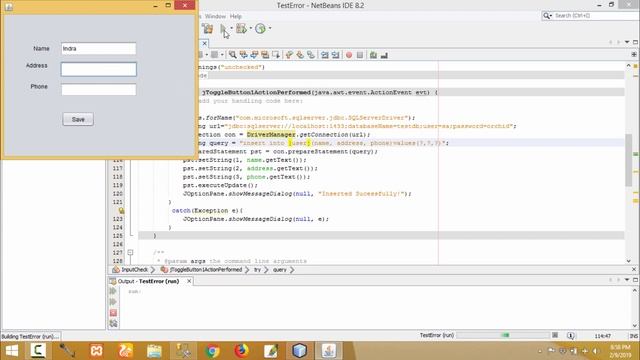Image resolution: width=640 pixels, height=360 pixels.
Task: Click Re-run with Different Parameters output icon
Action: click(113, 302)
